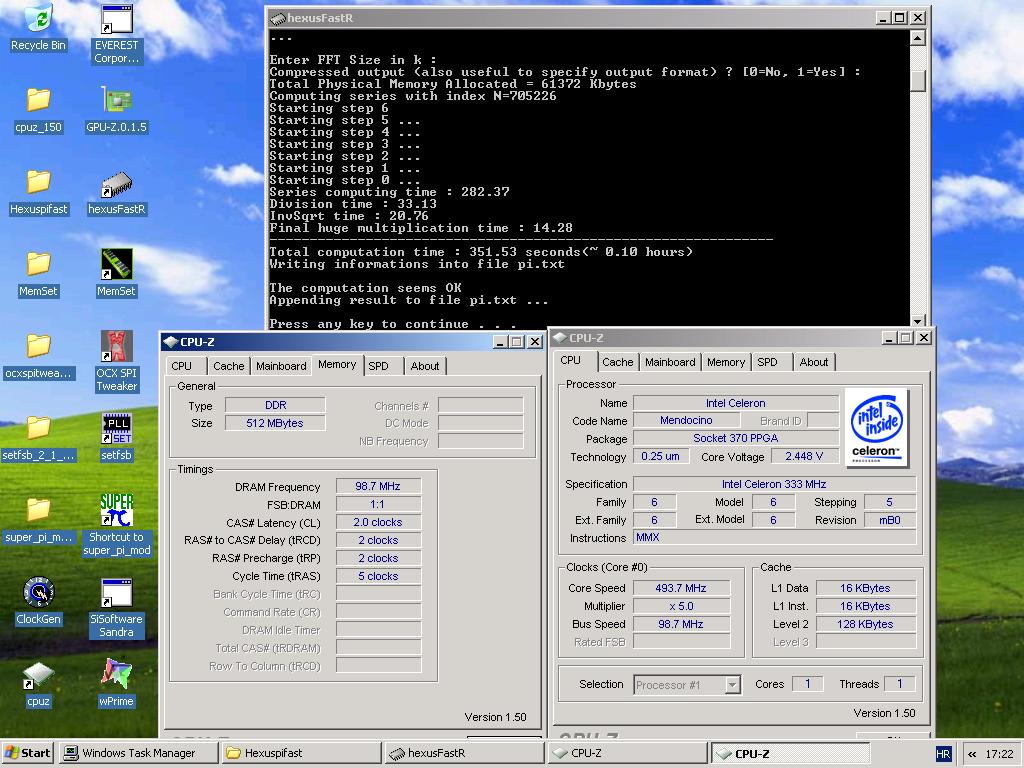Switch to Hexuspifast taskbar button

(x=301, y=754)
